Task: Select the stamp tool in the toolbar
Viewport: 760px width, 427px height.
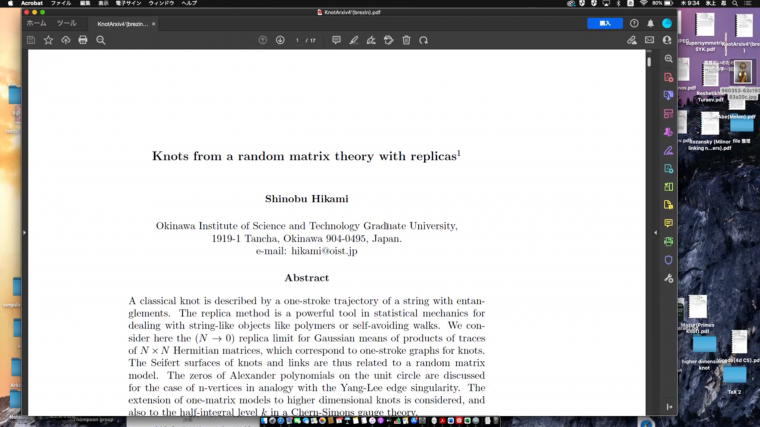Action: tap(389, 40)
